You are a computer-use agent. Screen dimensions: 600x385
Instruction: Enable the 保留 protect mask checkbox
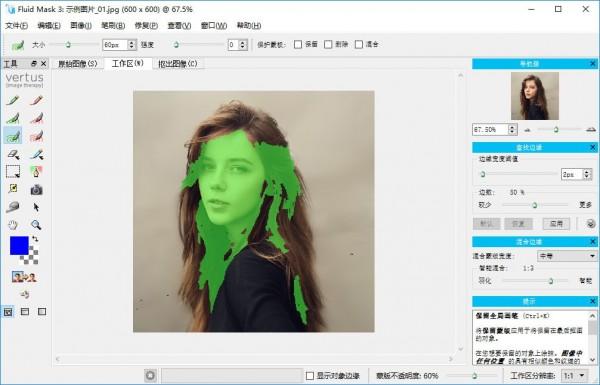[298, 45]
